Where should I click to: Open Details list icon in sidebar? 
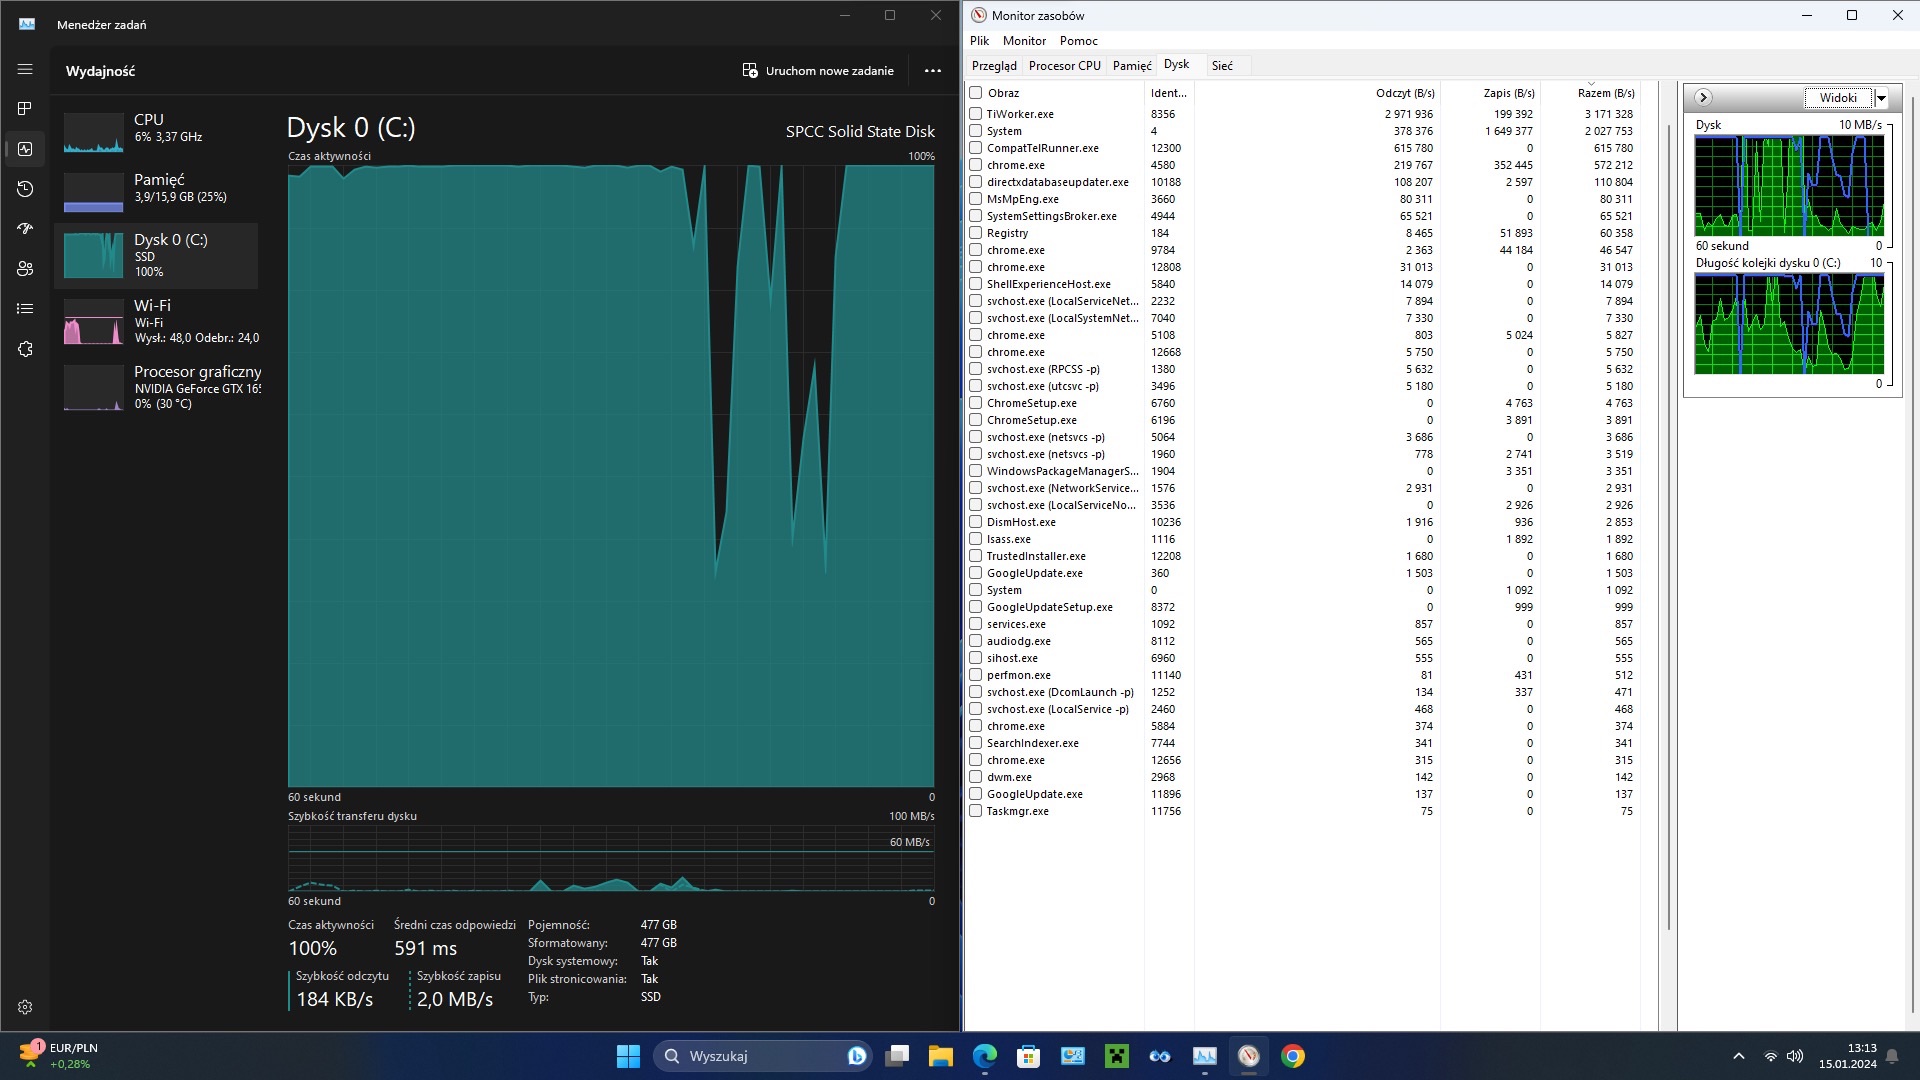tap(25, 309)
